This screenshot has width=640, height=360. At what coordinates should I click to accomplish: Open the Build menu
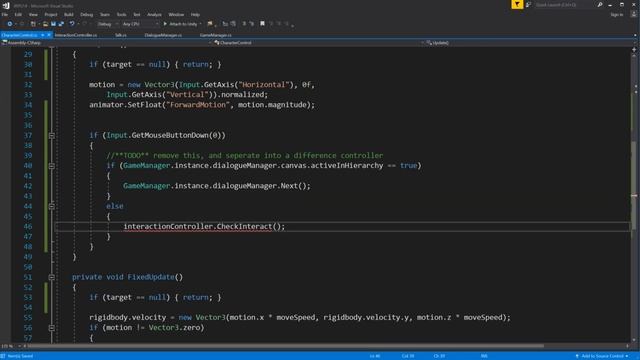69,14
